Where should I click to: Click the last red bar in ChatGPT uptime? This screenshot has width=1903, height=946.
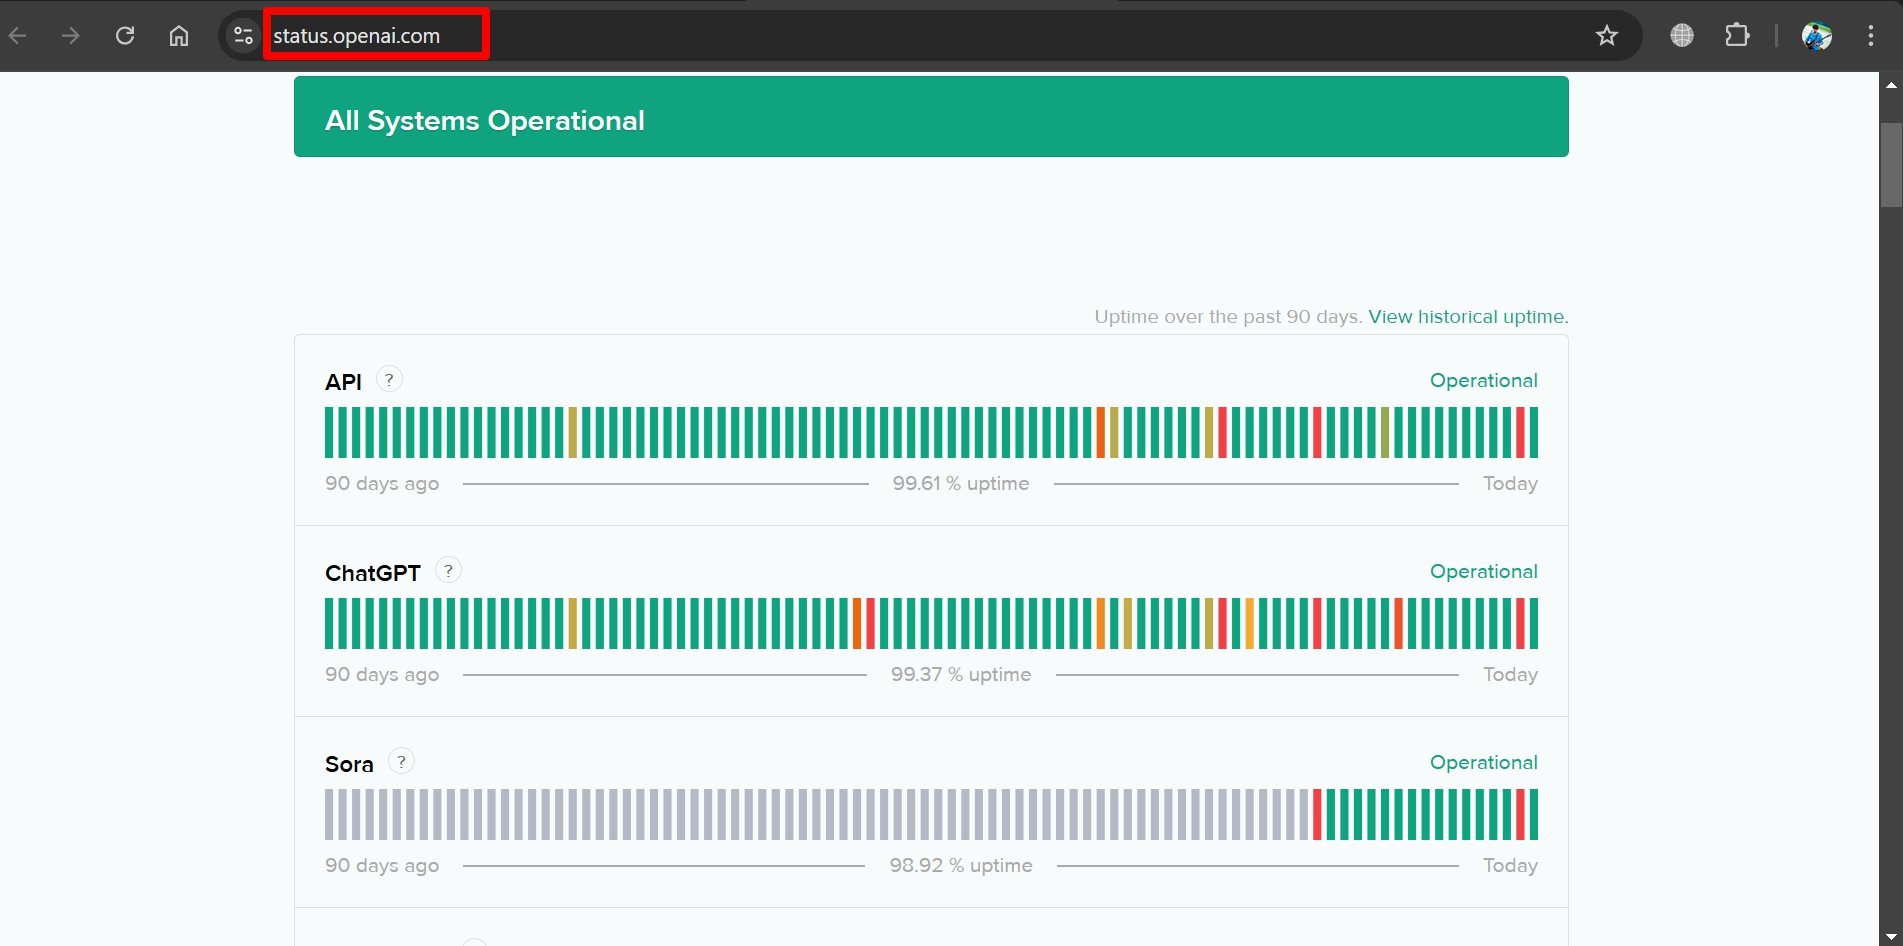pos(1520,623)
